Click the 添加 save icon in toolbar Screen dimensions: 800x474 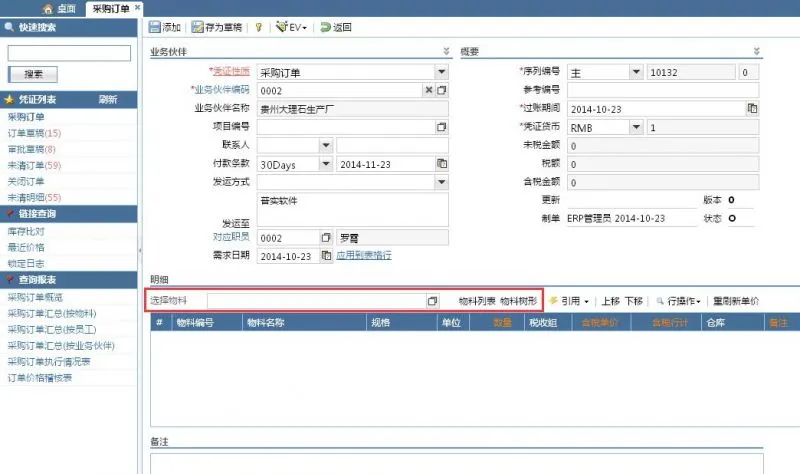155,27
